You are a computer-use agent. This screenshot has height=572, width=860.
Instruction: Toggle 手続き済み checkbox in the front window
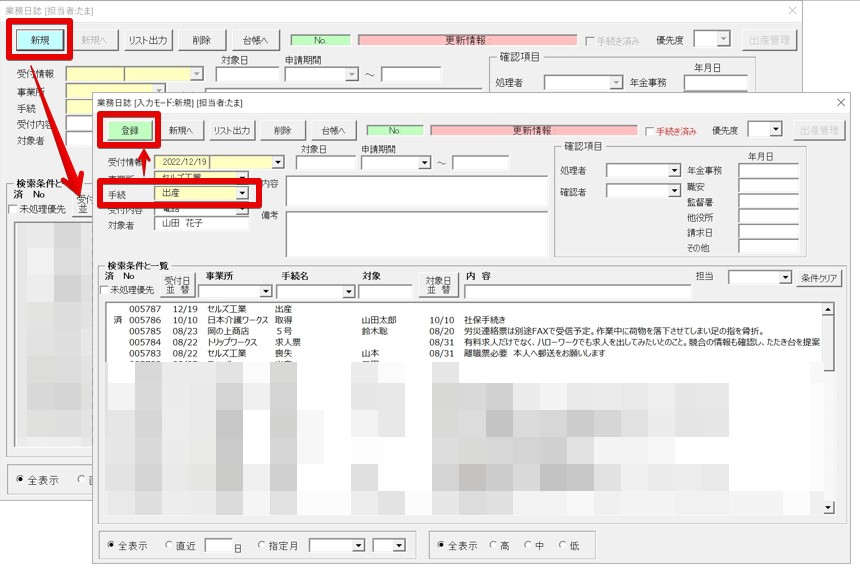pos(649,132)
